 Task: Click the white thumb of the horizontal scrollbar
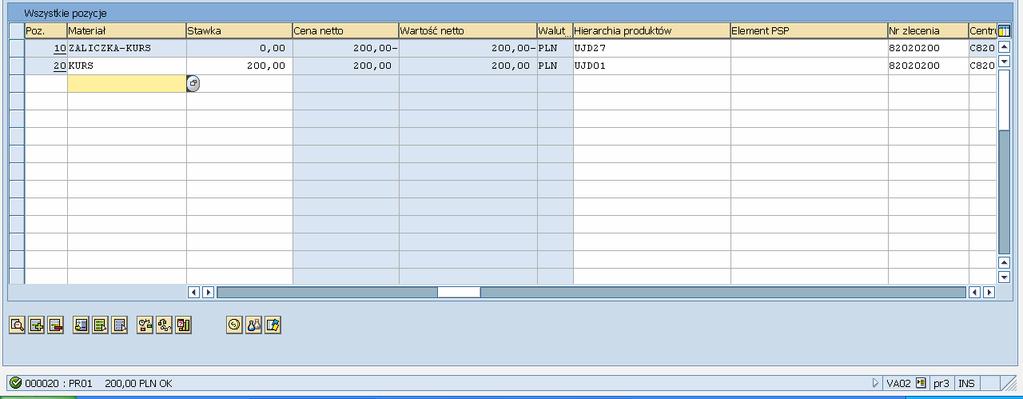(x=459, y=293)
